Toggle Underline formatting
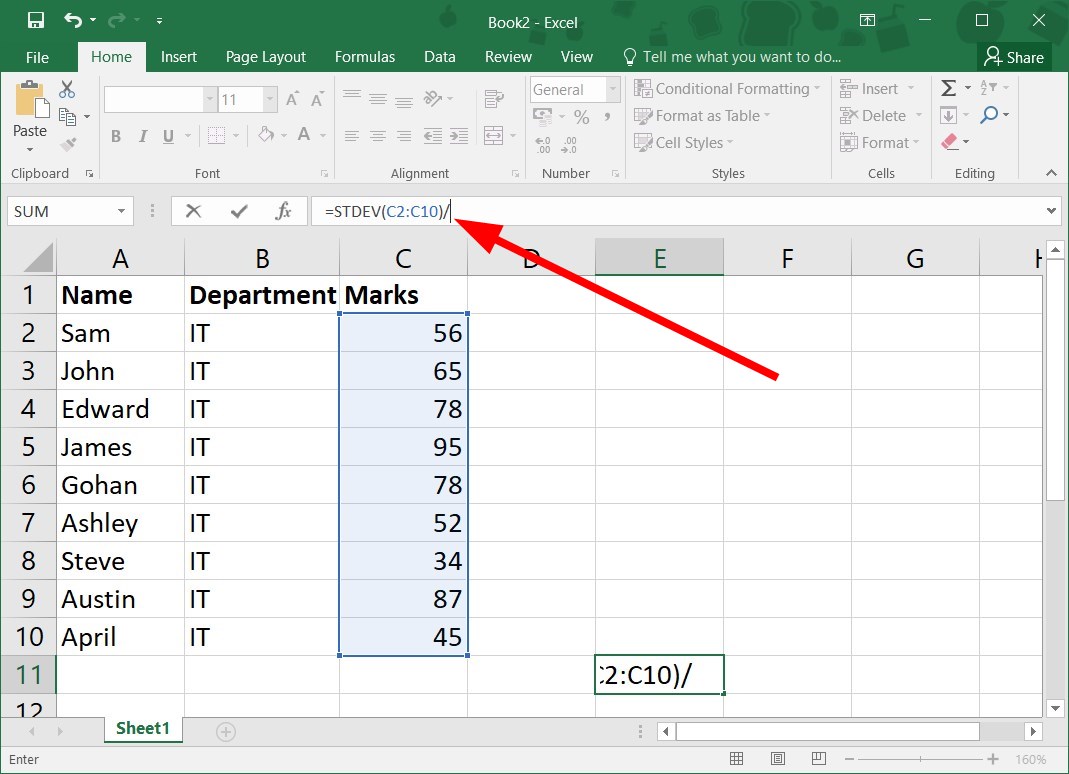This screenshot has height=774, width=1069. click(x=168, y=136)
